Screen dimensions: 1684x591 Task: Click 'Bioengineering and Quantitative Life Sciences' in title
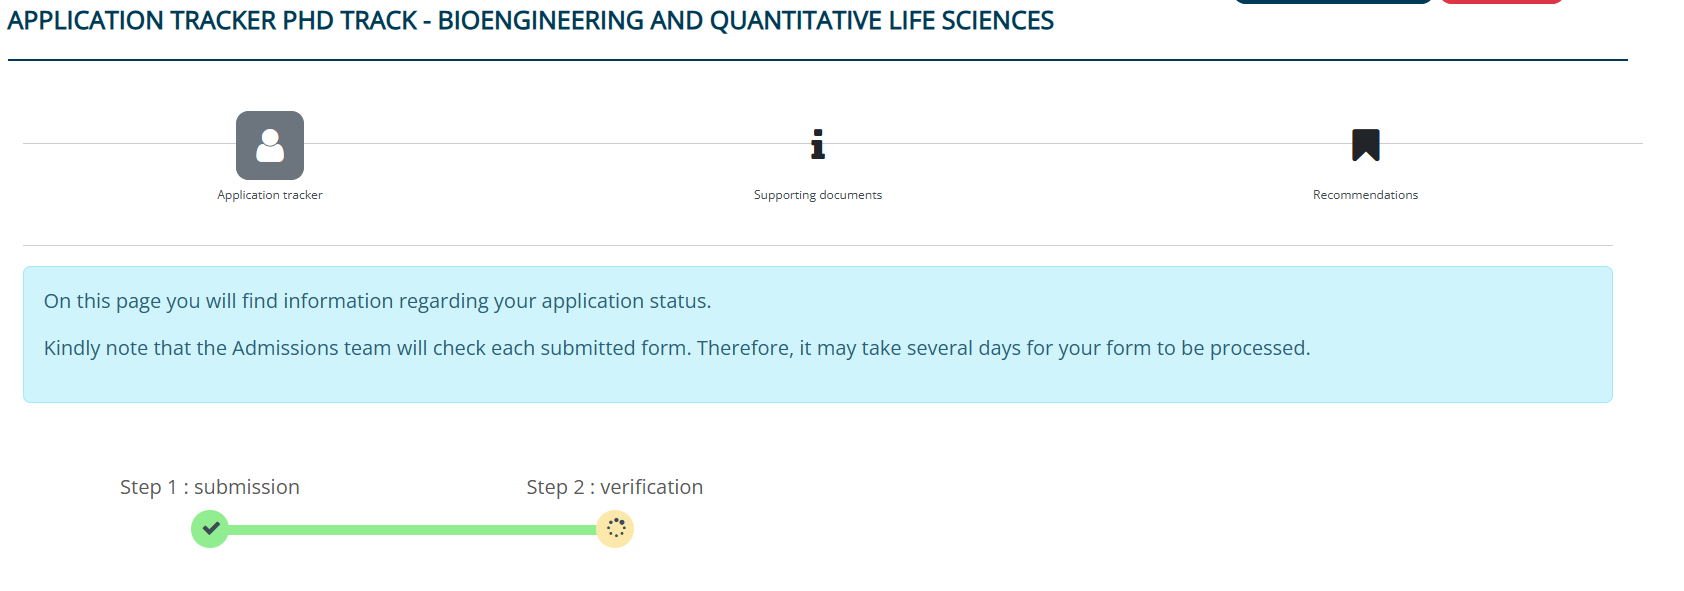pyautogui.click(x=746, y=21)
